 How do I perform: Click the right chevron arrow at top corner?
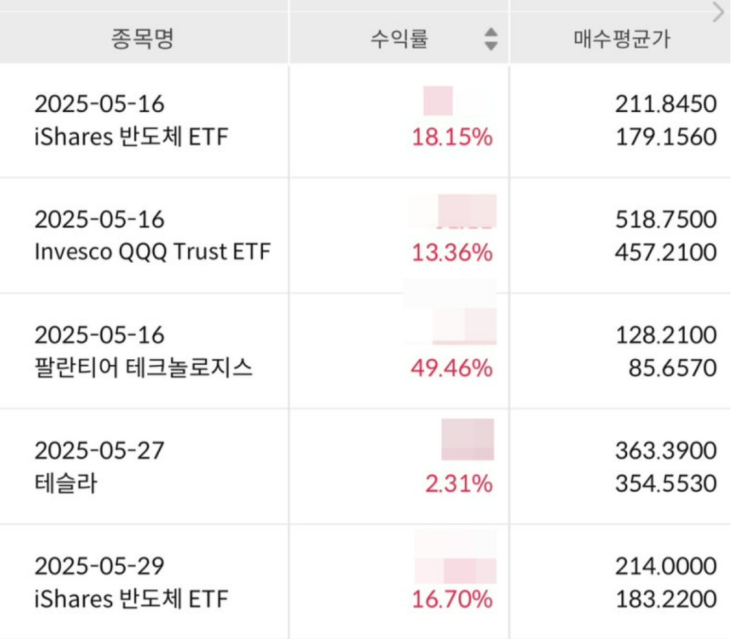[718, 12]
